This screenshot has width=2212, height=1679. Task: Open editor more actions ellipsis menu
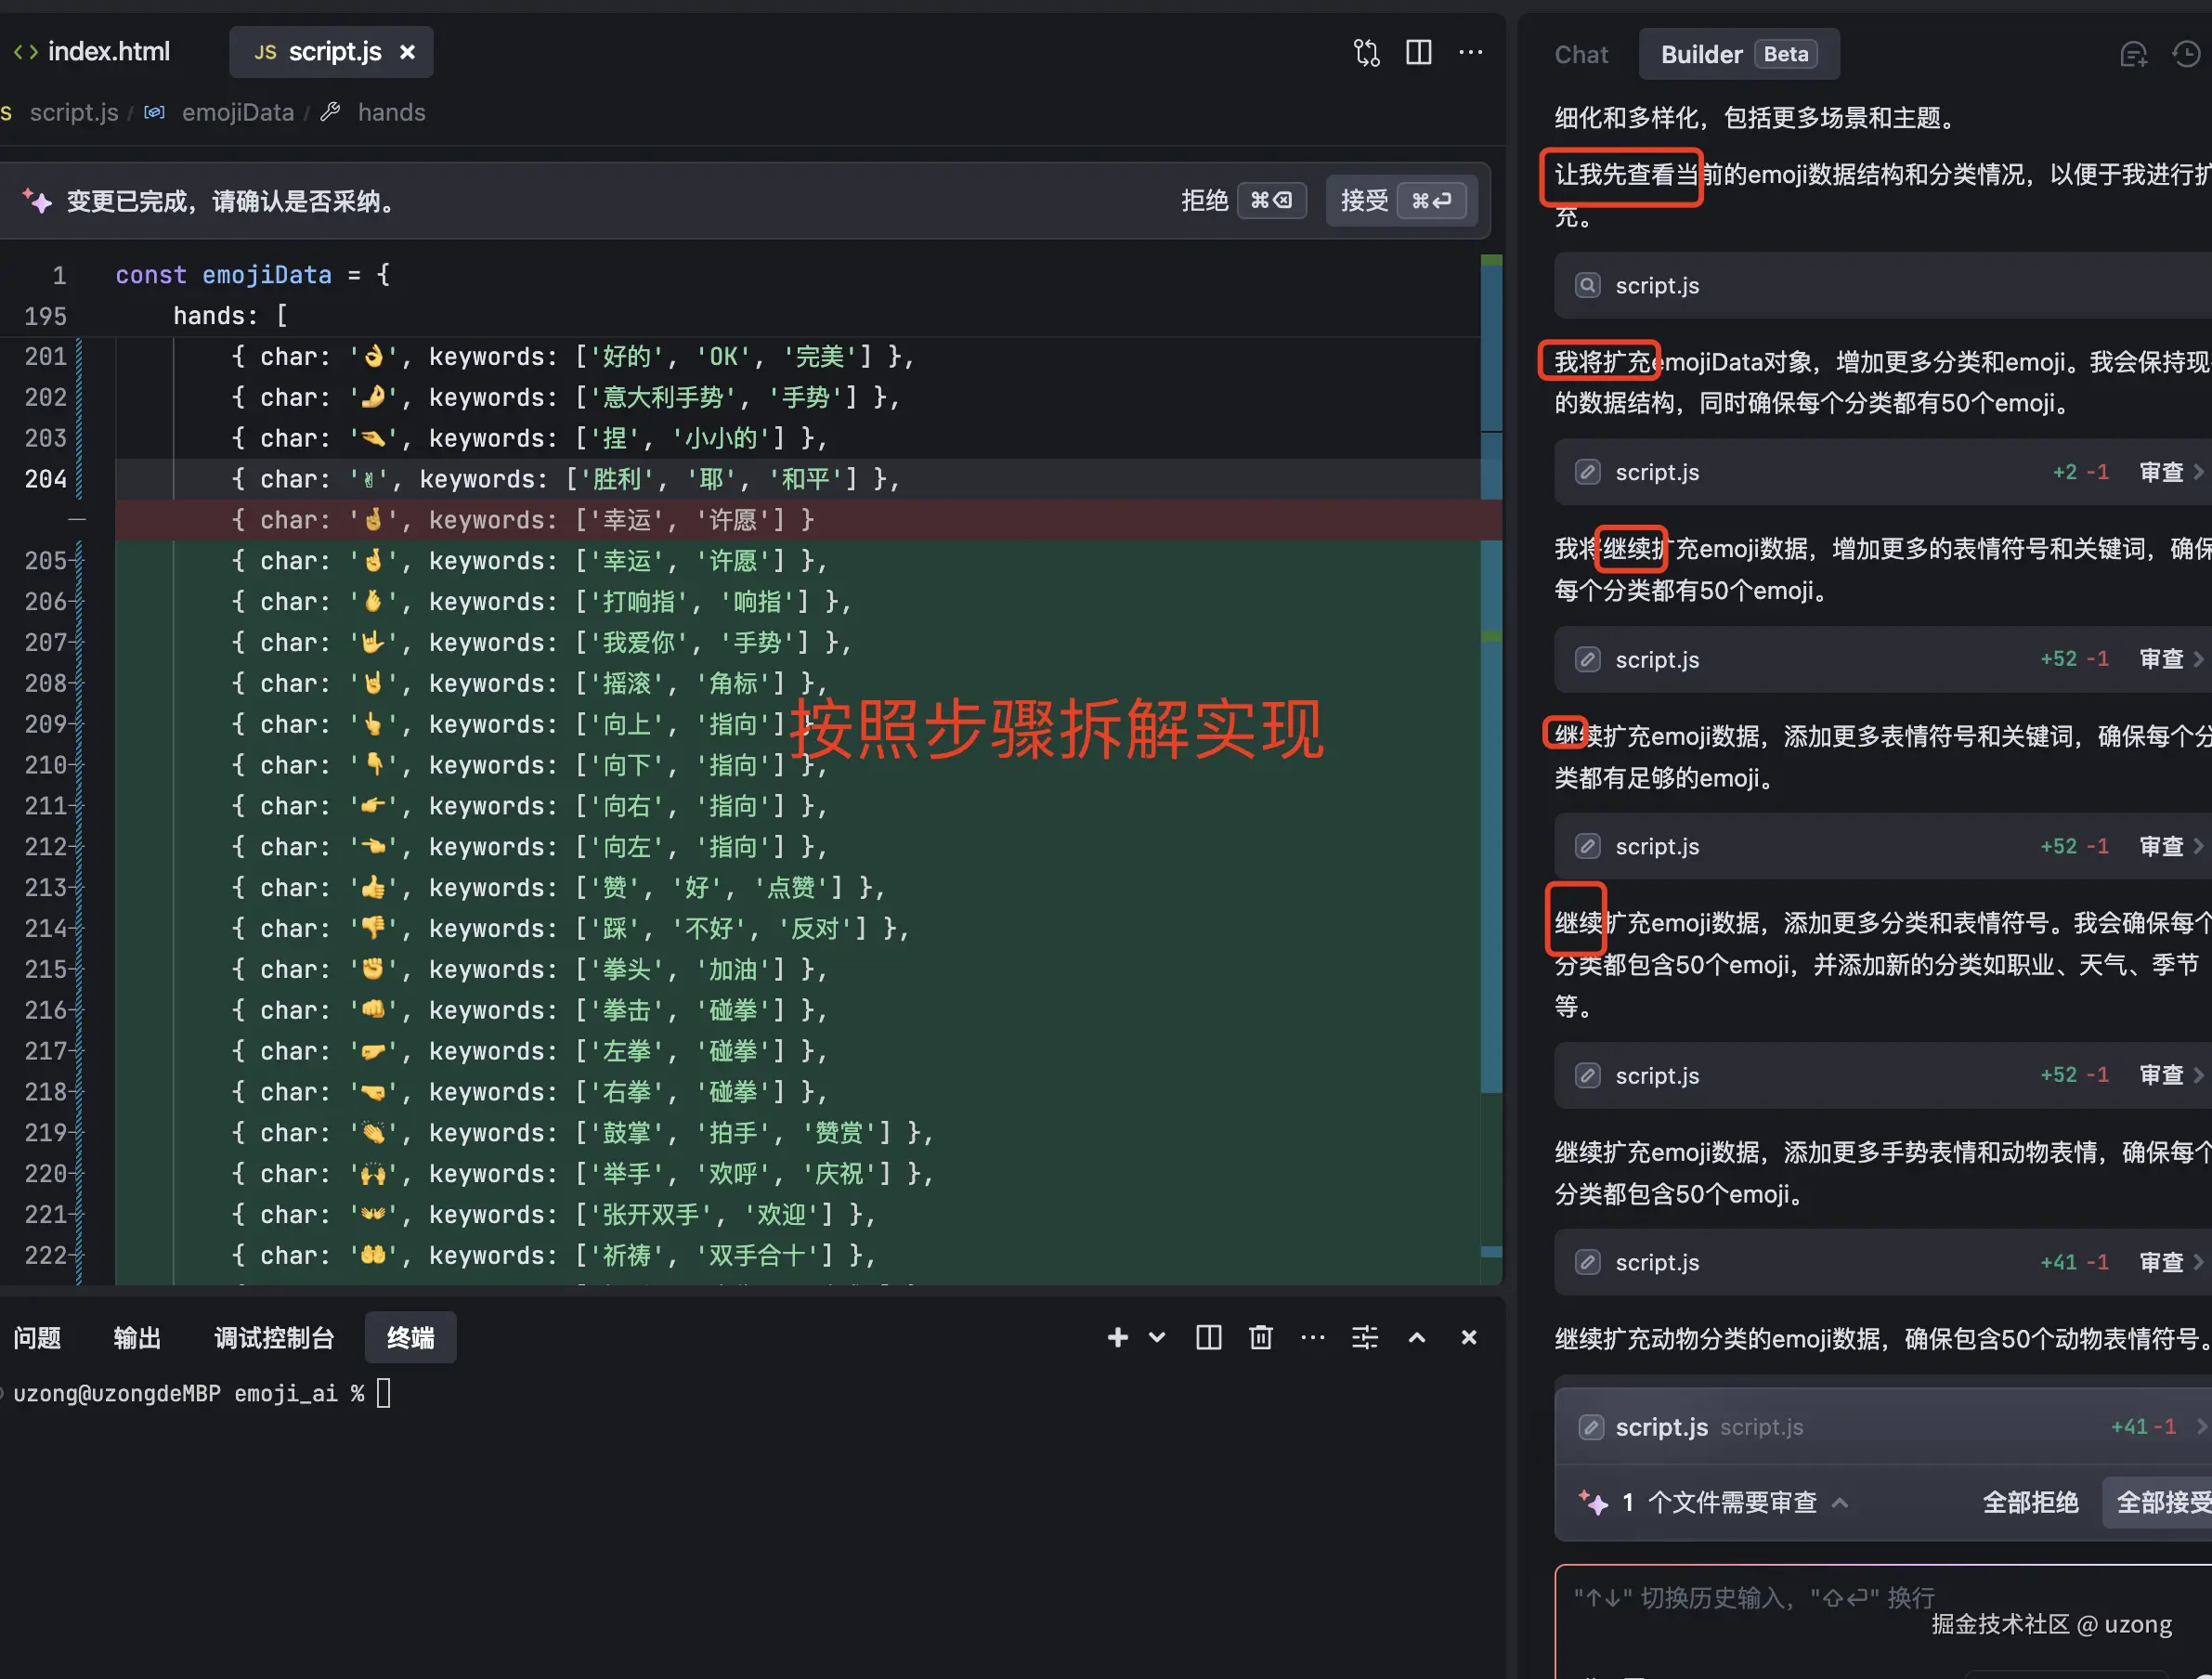pyautogui.click(x=1470, y=52)
